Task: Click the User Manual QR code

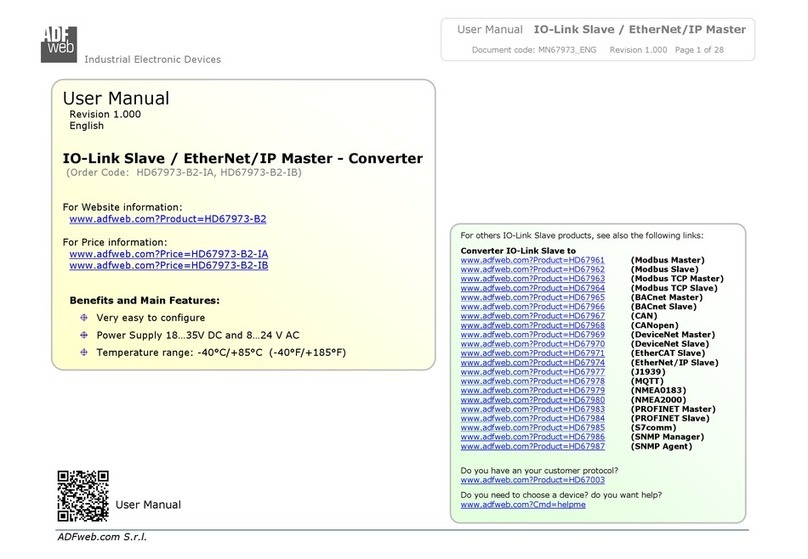Action: [83, 496]
